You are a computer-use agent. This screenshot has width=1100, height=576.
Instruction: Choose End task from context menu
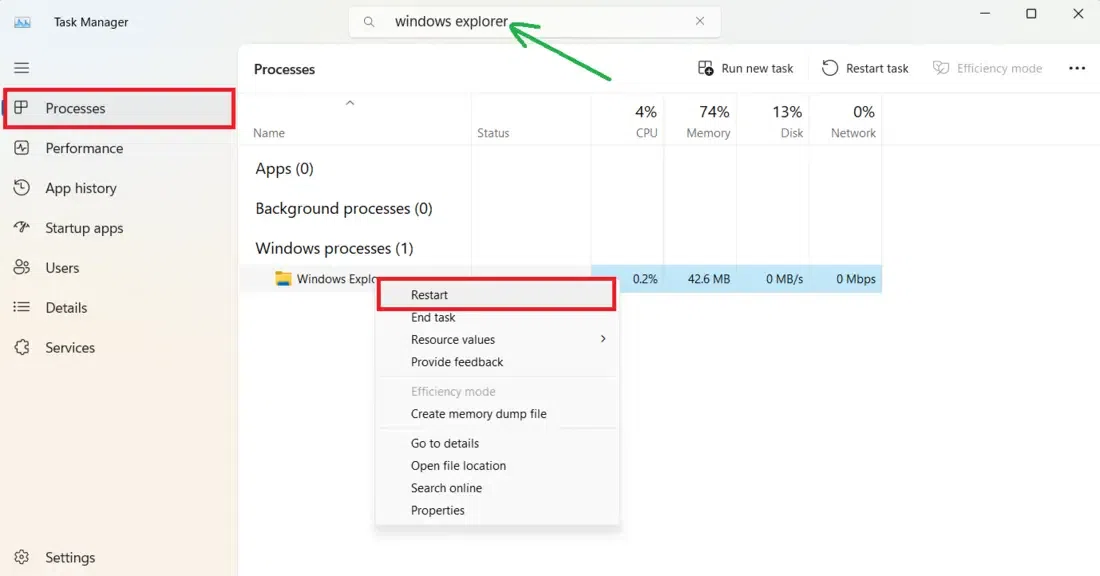[497, 317]
